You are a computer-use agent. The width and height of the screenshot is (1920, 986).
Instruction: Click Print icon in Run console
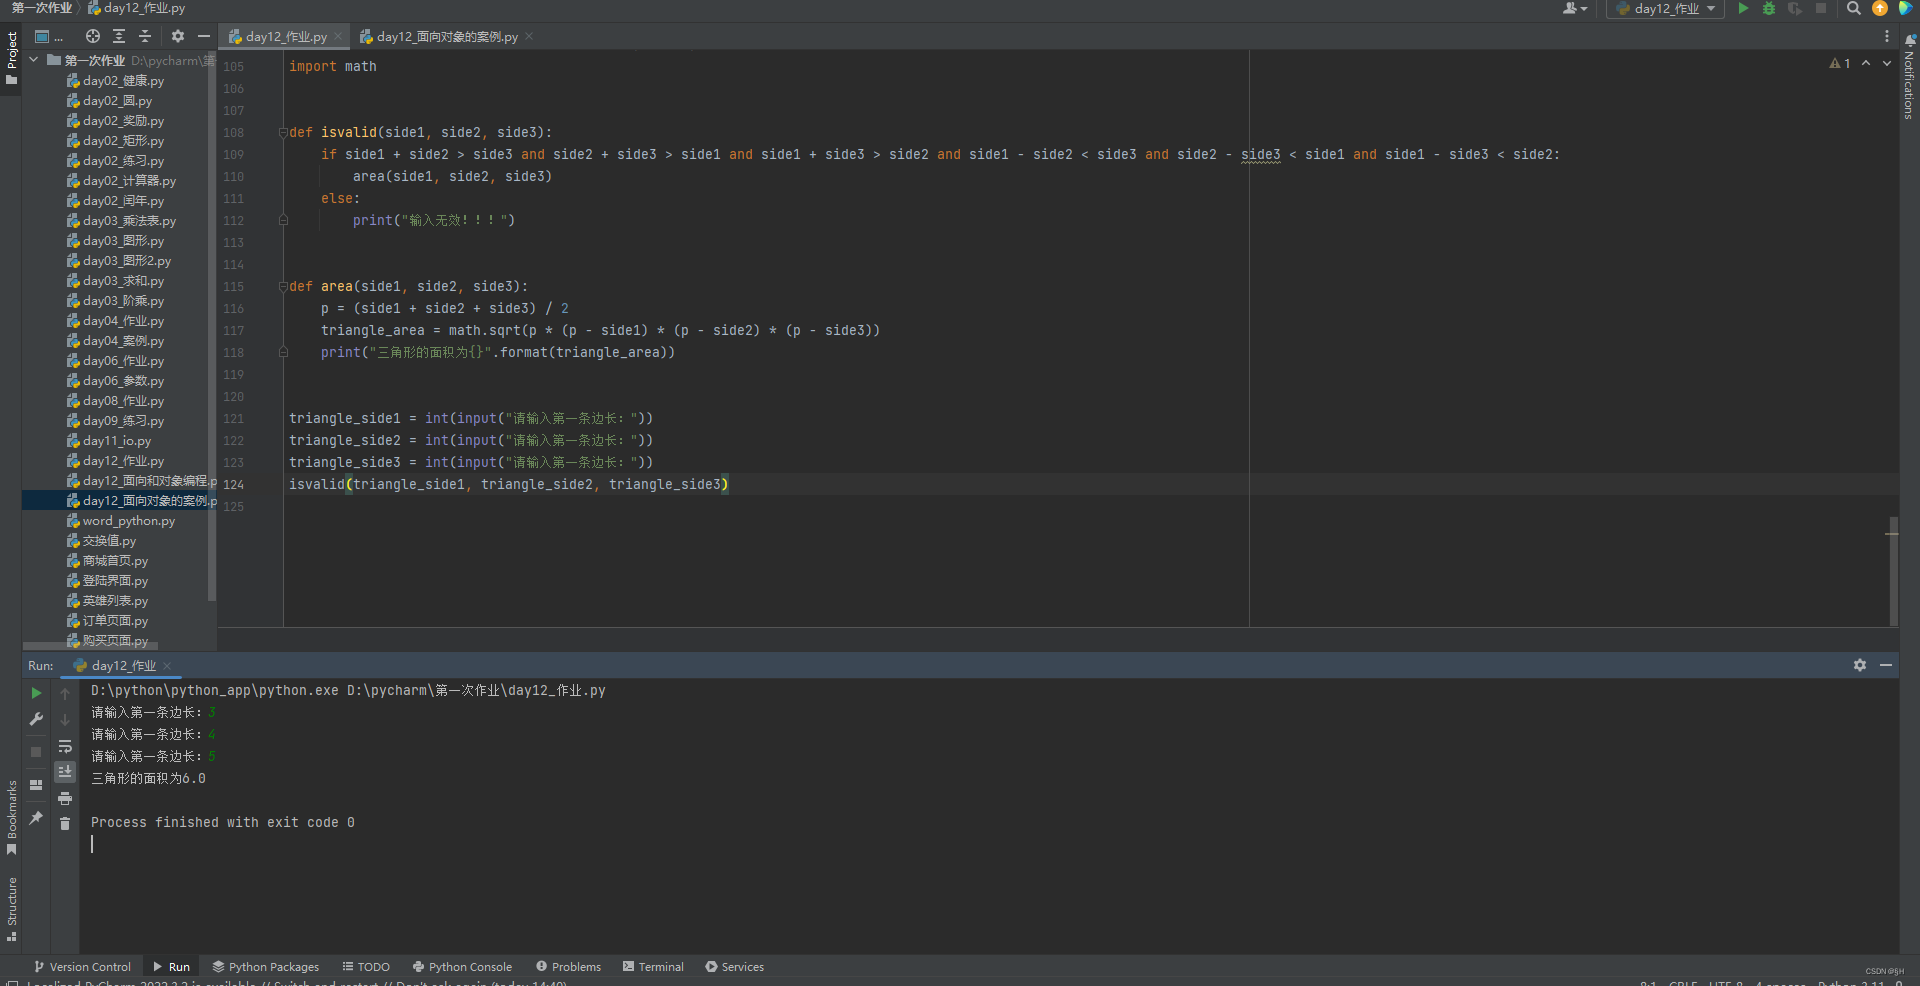tap(65, 798)
